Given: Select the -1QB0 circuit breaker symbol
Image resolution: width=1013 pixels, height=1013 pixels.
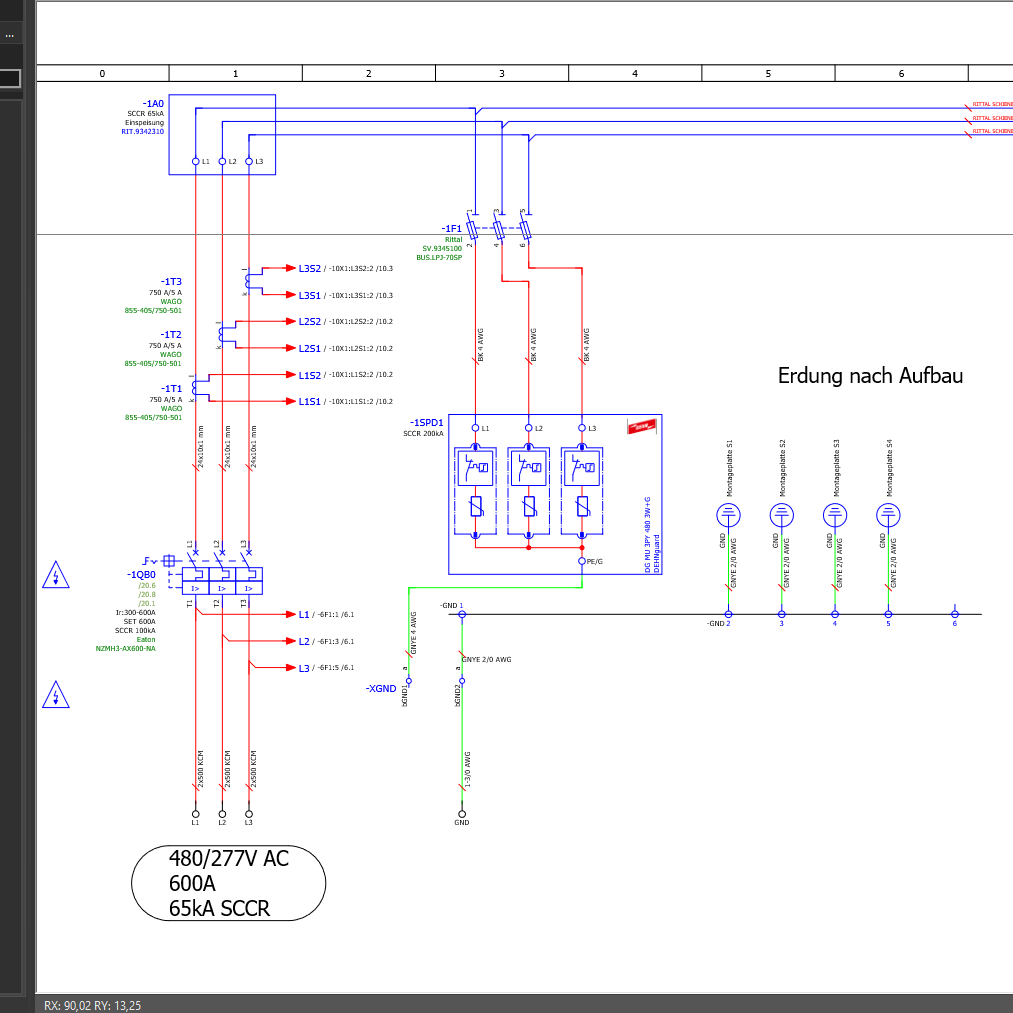Looking at the screenshot, I should (222, 578).
